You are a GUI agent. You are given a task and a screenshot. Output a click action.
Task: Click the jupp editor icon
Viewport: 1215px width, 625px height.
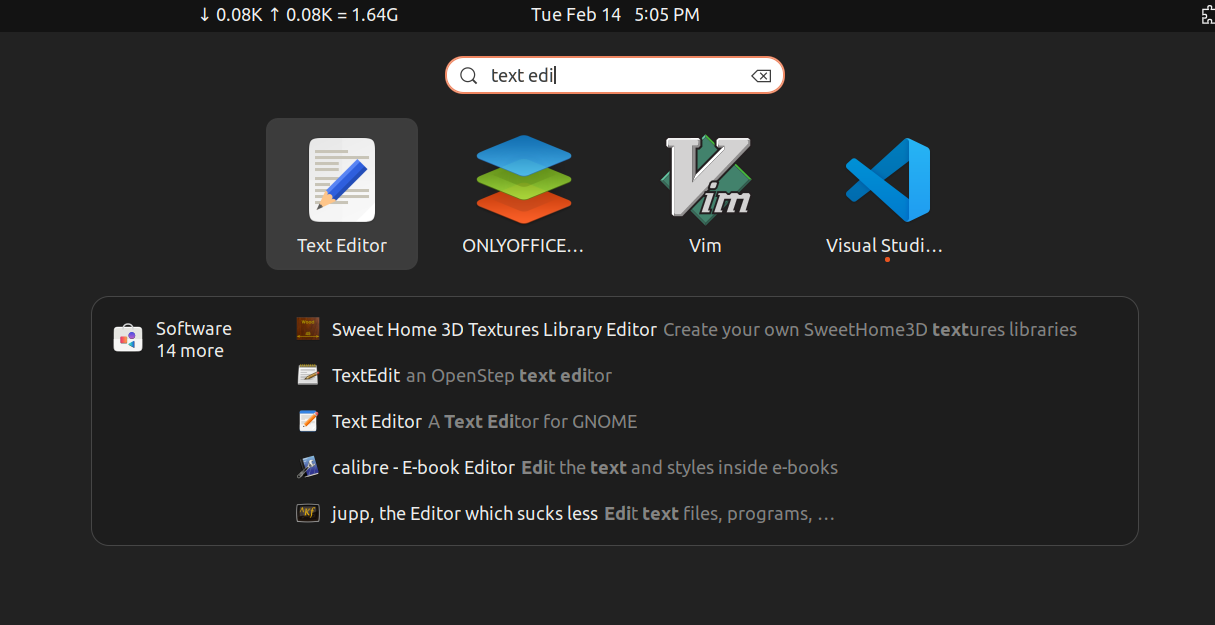308,513
